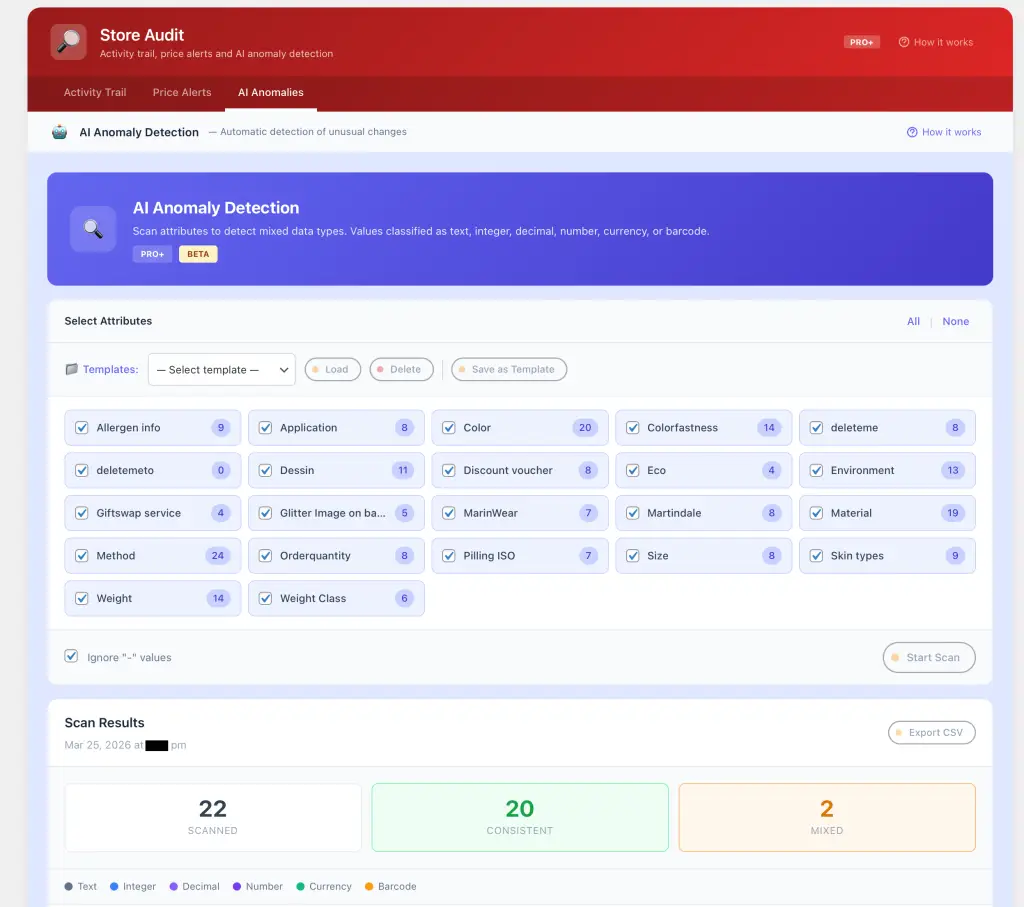Uncheck the Allergen info attribute

click(x=82, y=428)
